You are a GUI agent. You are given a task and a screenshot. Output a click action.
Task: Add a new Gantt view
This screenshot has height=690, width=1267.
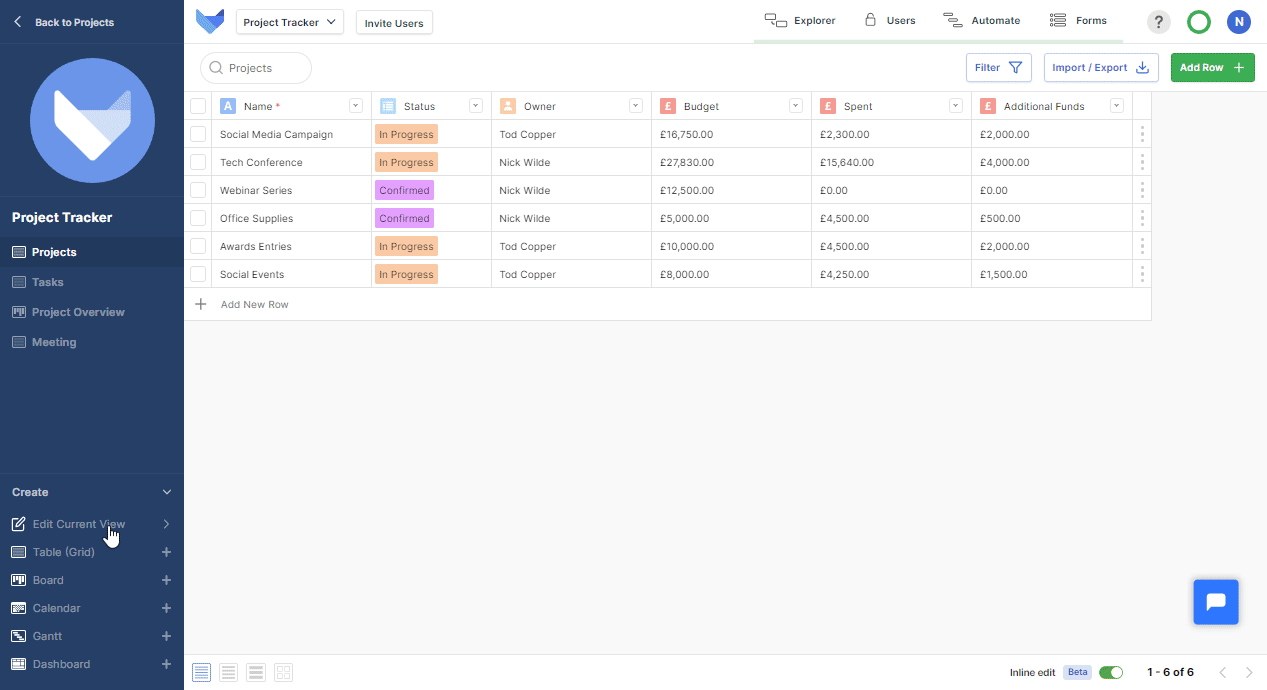[166, 636]
